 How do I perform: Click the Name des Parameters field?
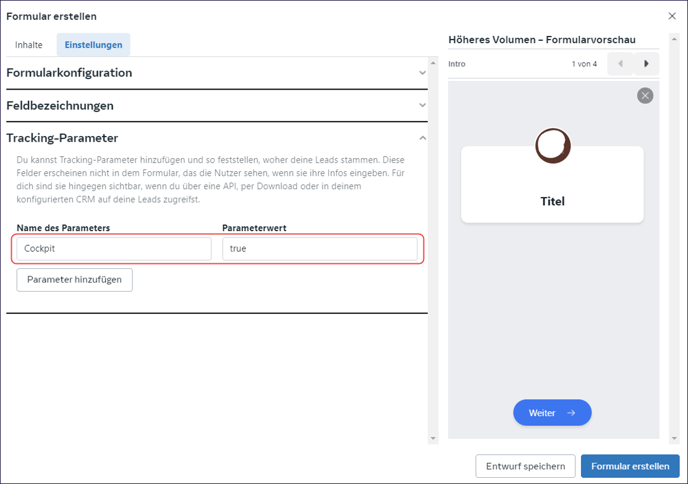click(114, 248)
